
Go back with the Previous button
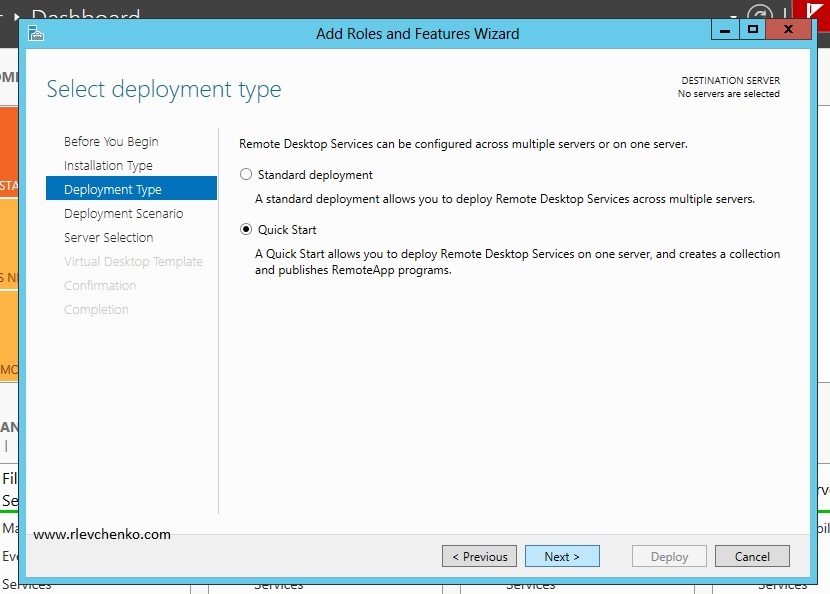tap(479, 557)
